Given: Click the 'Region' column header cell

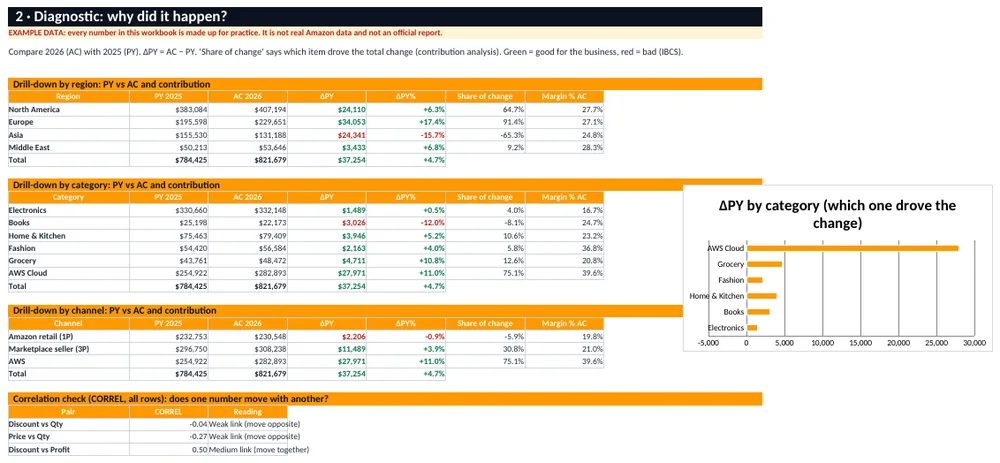Looking at the screenshot, I should tap(68, 96).
